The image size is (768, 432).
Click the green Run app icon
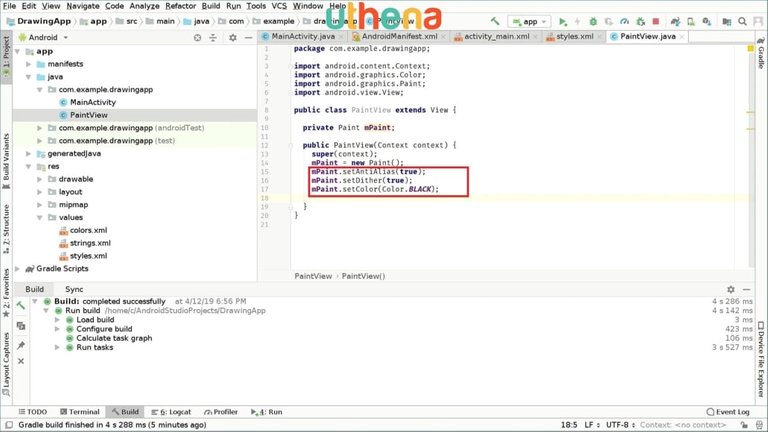click(563, 21)
